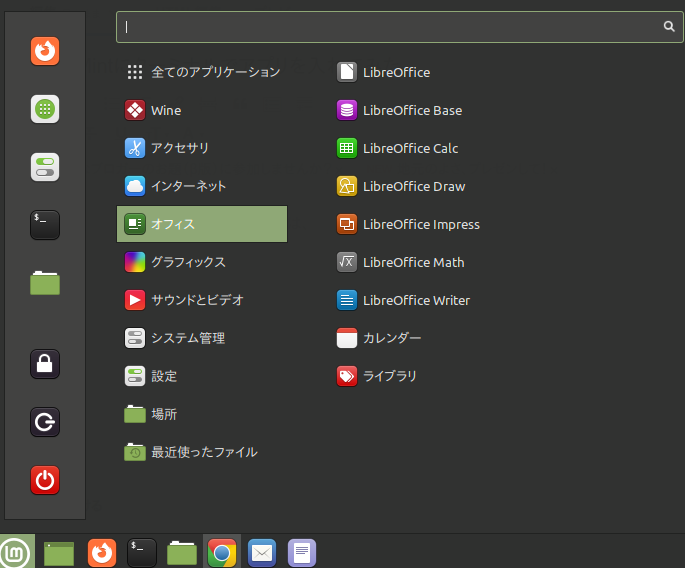685x568 pixels.
Task: Open Software Manager in the favorites sidebar
Action: 45,109
